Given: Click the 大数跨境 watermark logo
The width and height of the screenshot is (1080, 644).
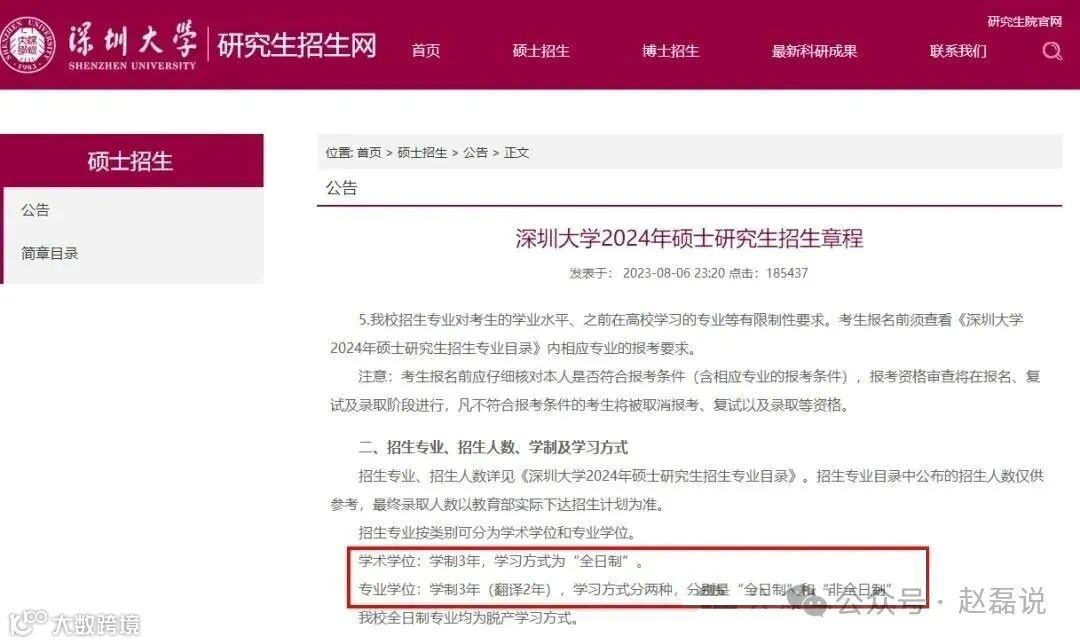Looking at the screenshot, I should click(74, 623).
